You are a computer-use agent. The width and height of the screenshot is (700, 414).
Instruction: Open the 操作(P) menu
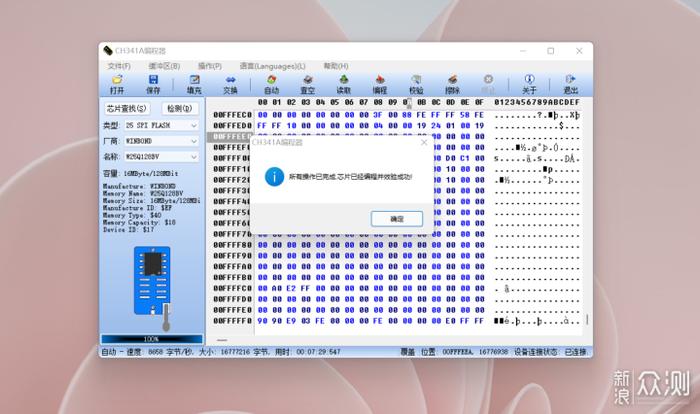click(210, 66)
